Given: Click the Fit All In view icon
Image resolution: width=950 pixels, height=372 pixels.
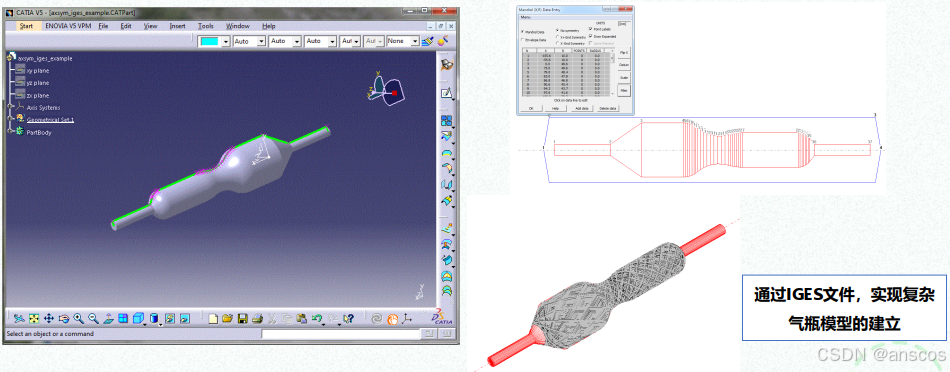Looking at the screenshot, I should (x=35, y=318).
